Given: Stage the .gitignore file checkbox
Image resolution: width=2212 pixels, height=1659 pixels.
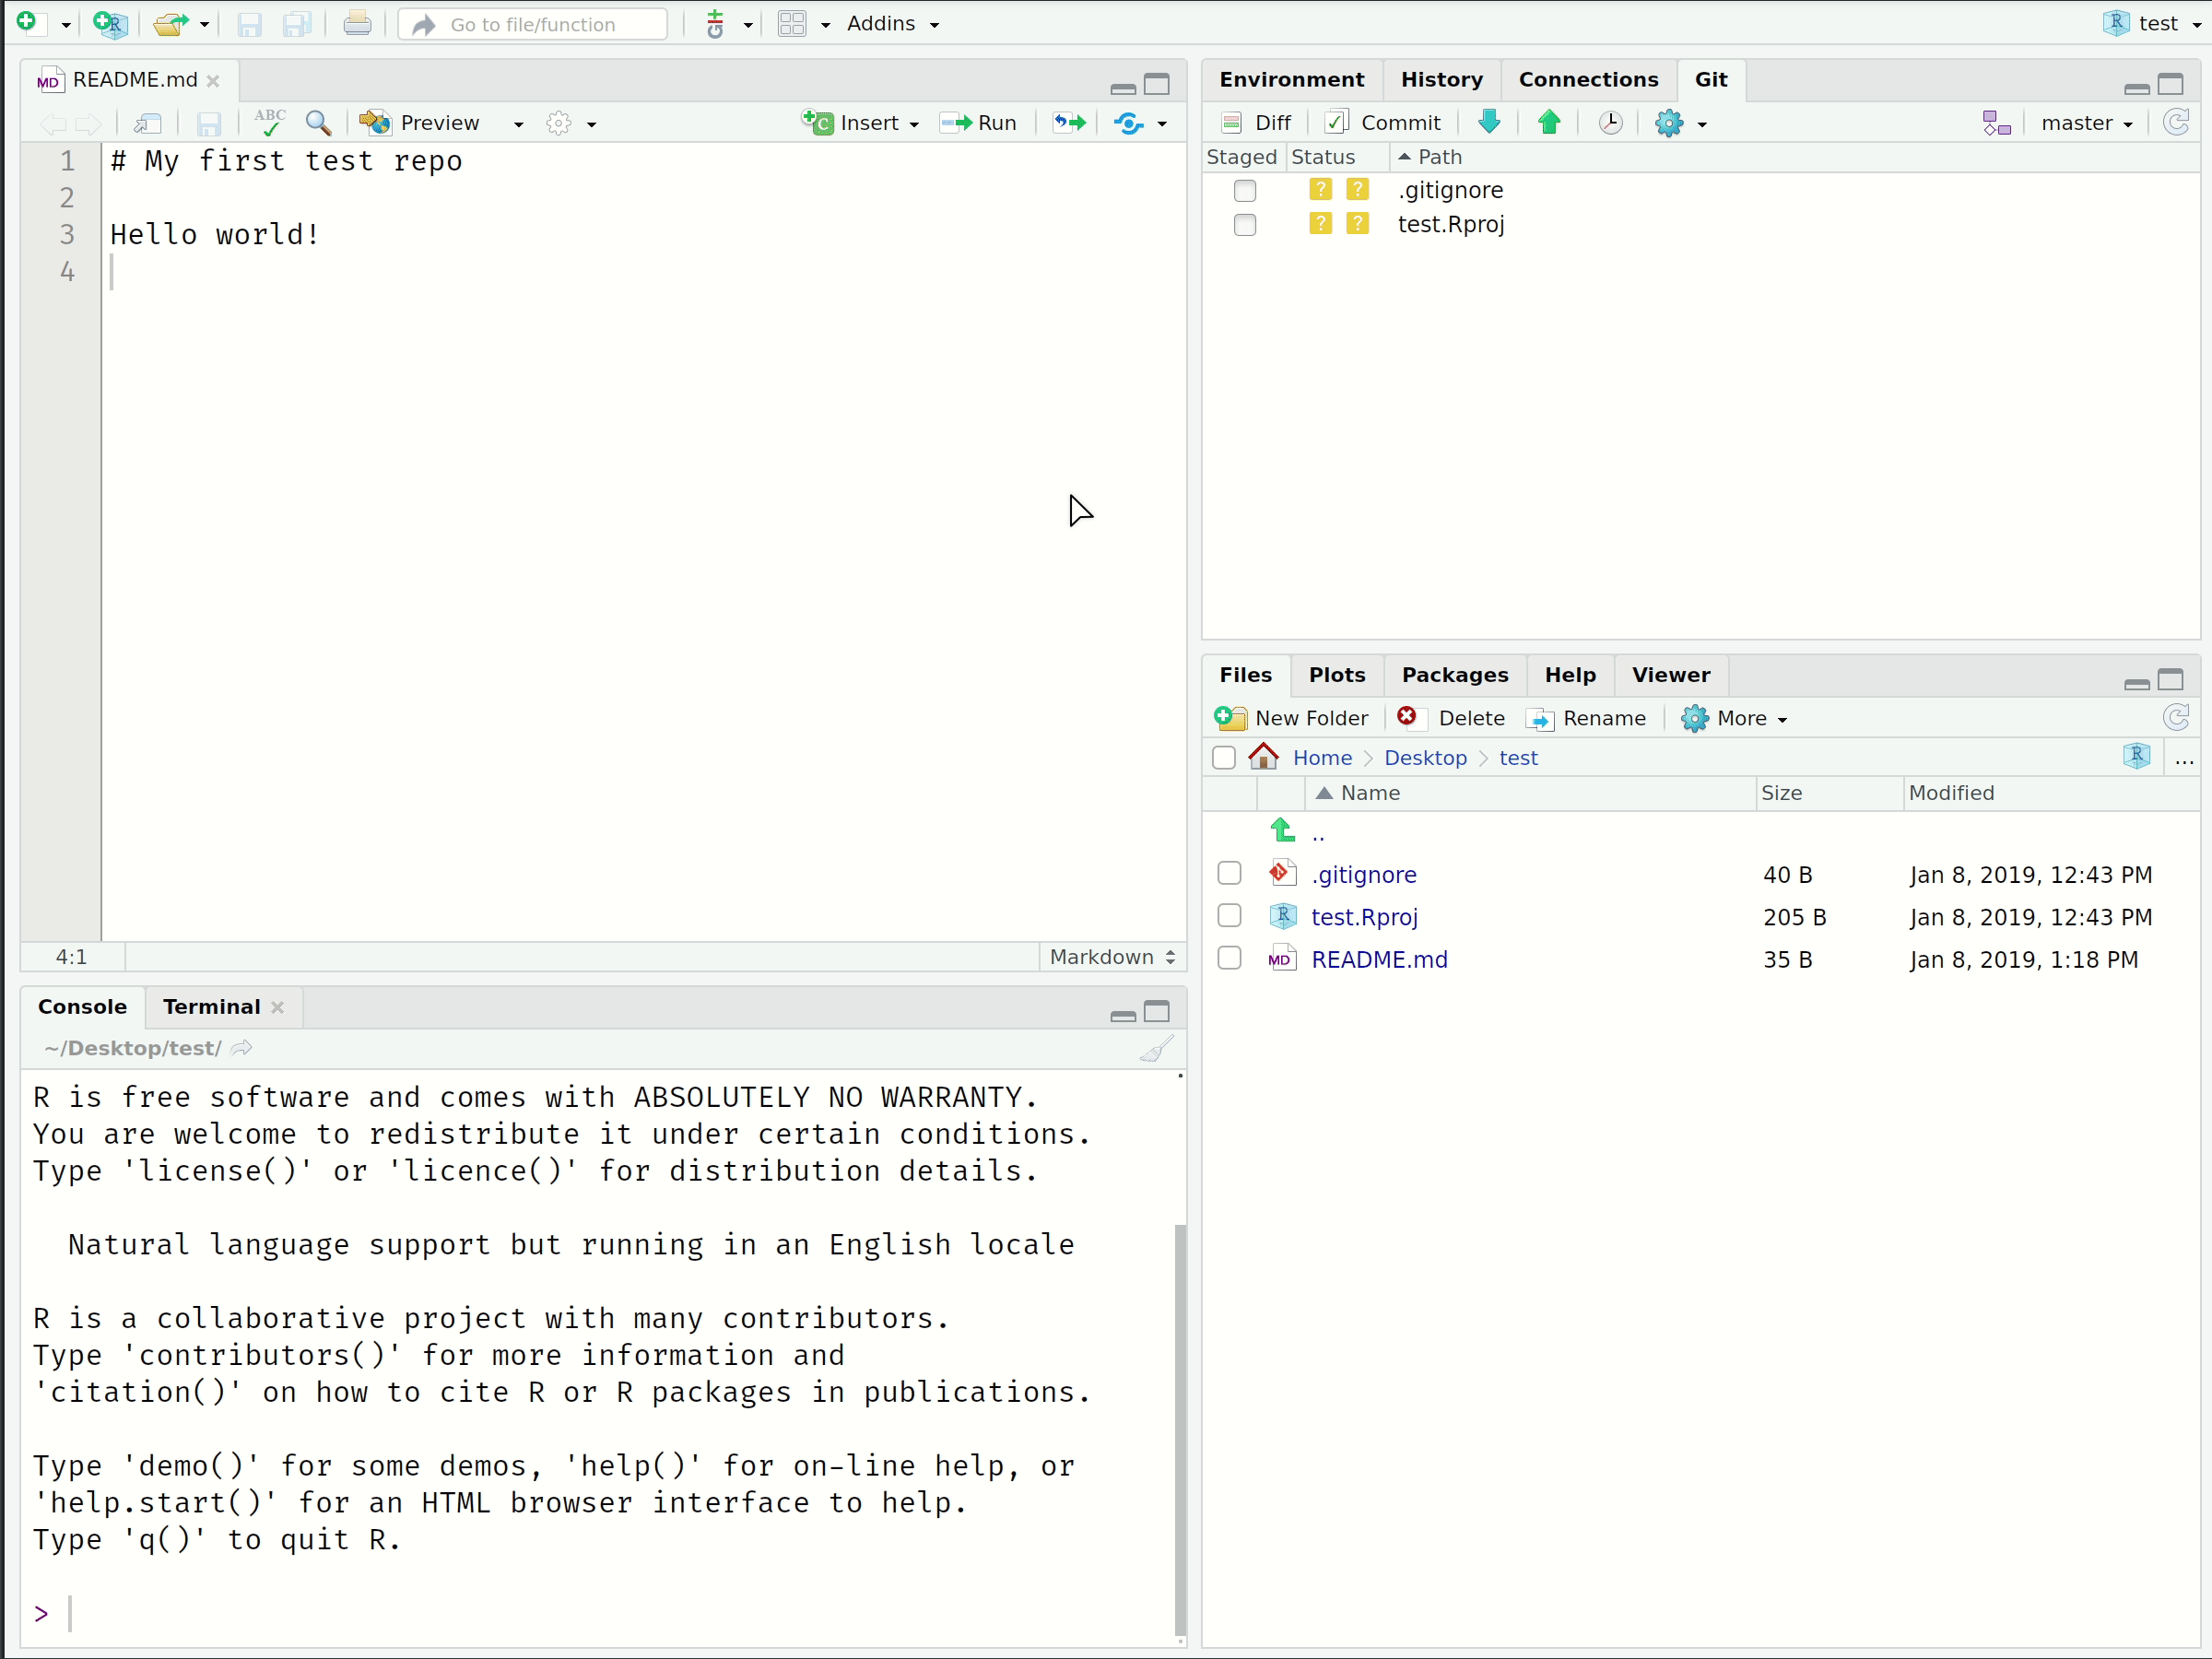Looking at the screenshot, I should (1244, 190).
